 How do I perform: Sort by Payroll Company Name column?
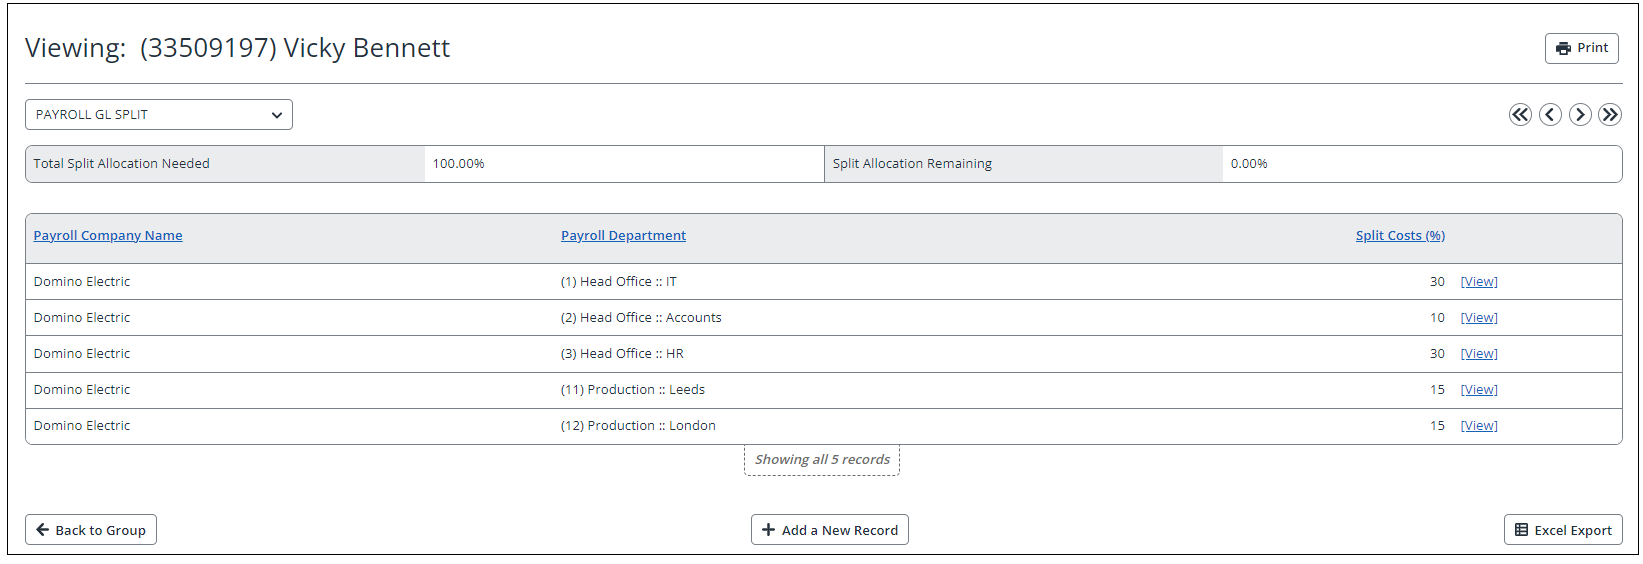tap(108, 236)
